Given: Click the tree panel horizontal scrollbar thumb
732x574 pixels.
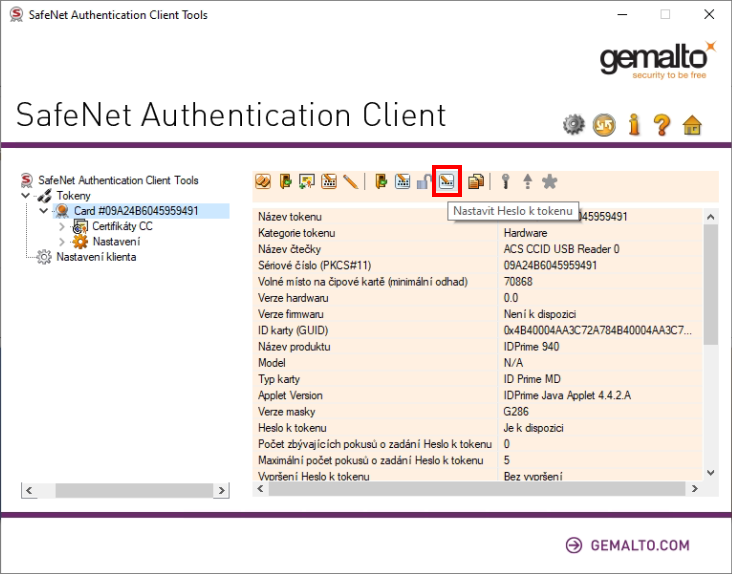Looking at the screenshot, I should point(134,490).
